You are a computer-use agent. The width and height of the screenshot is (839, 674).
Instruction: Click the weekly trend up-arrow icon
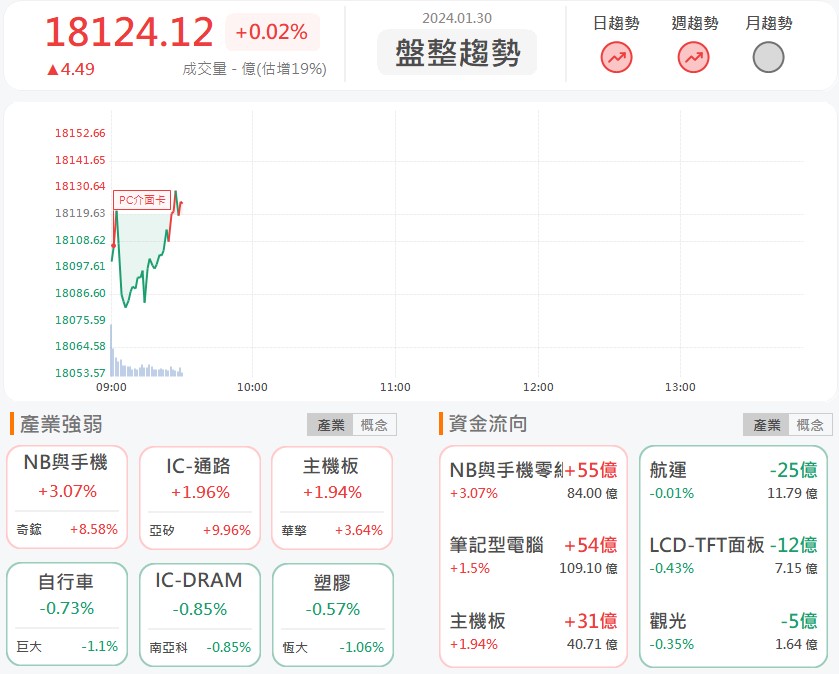(693, 57)
